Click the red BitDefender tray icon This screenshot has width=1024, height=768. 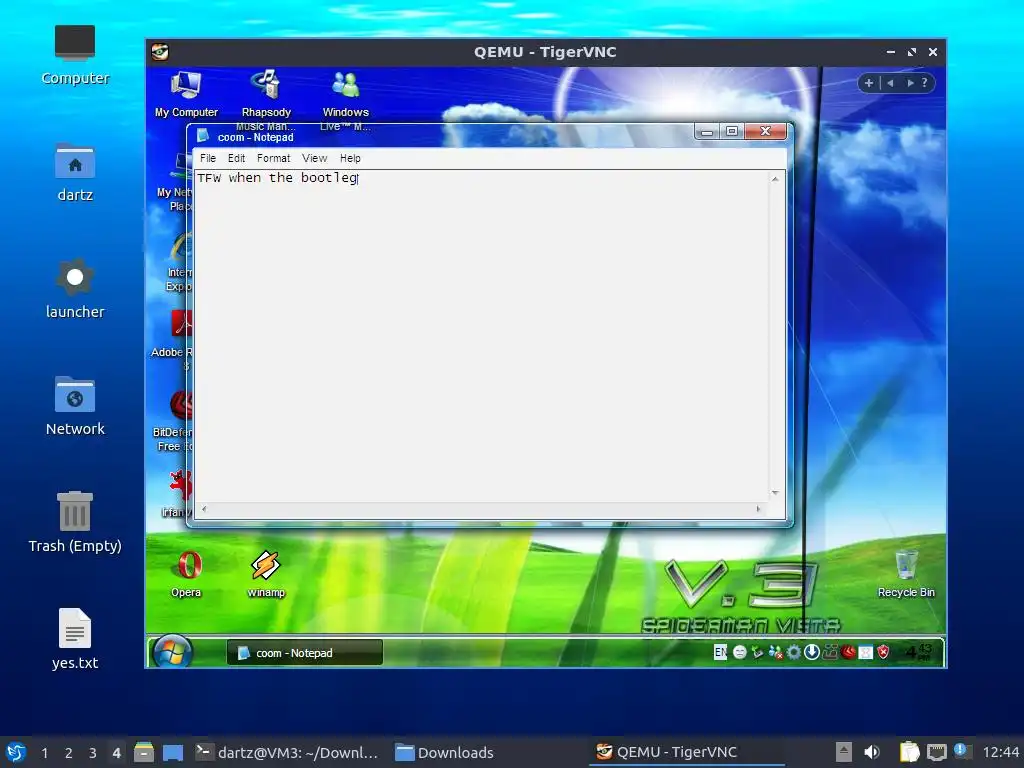click(x=848, y=652)
